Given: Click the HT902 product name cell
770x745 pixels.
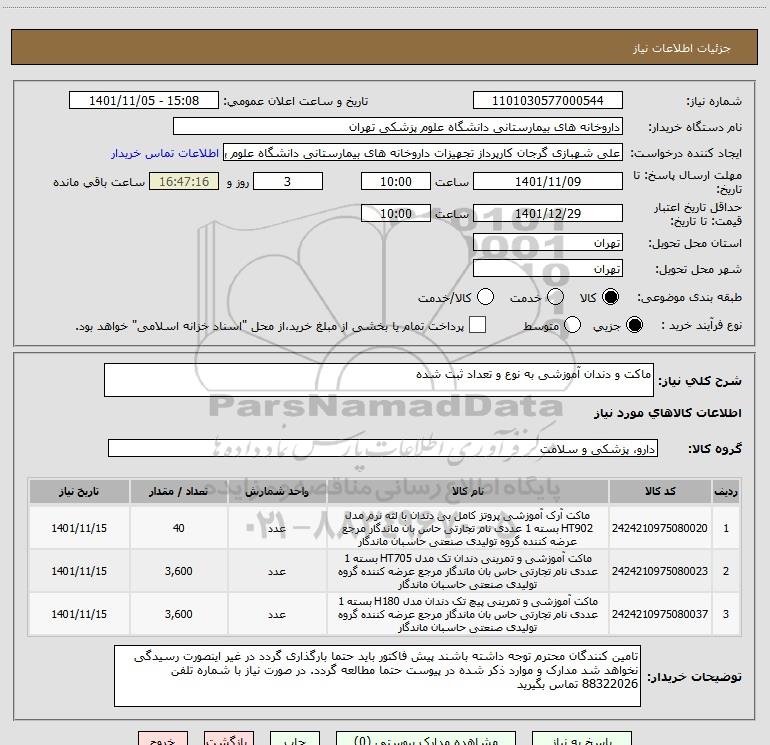Looking at the screenshot, I should [x=468, y=528].
